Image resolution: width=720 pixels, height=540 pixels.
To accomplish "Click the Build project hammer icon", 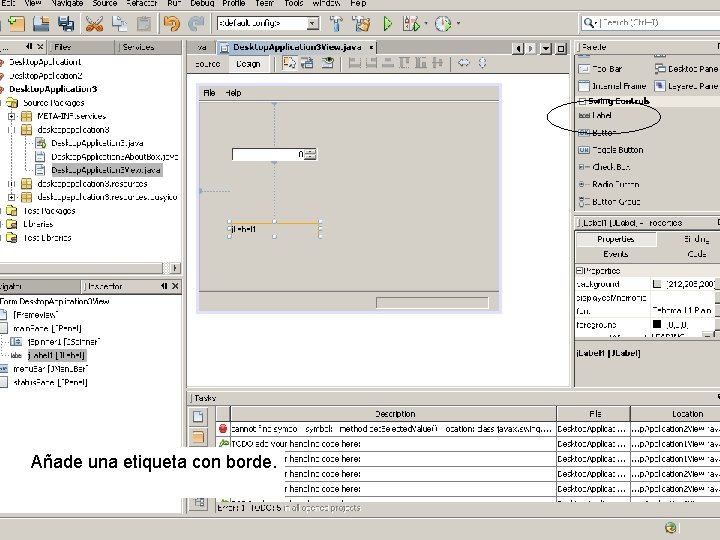I will pyautogui.click(x=335, y=23).
